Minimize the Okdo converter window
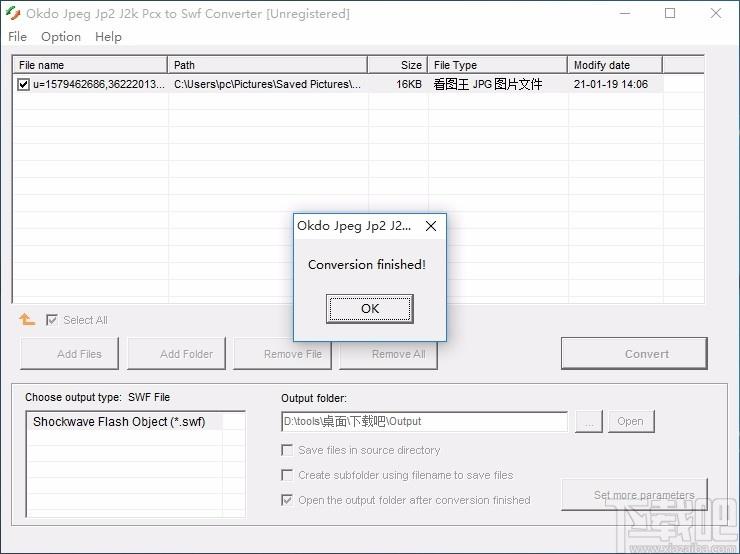 tap(625, 14)
